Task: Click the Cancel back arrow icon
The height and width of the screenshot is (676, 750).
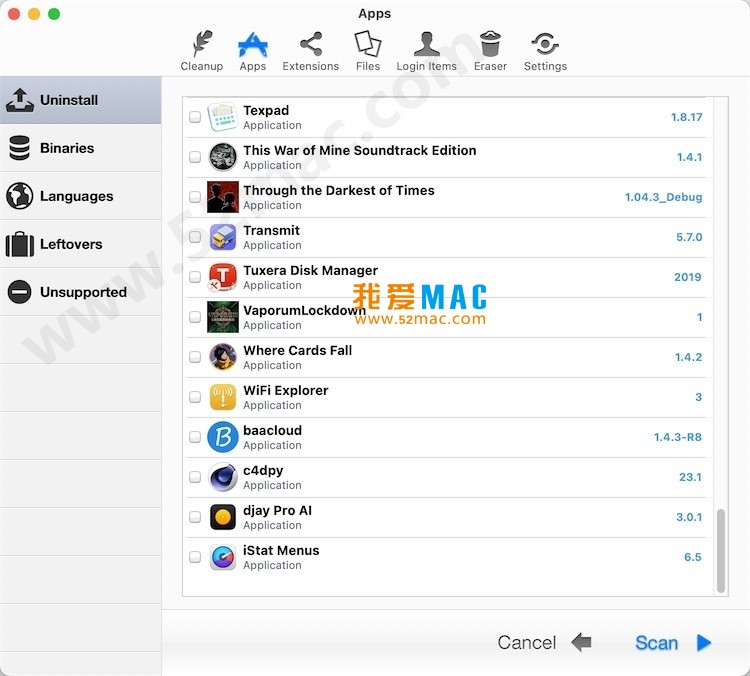Action: pos(581,642)
